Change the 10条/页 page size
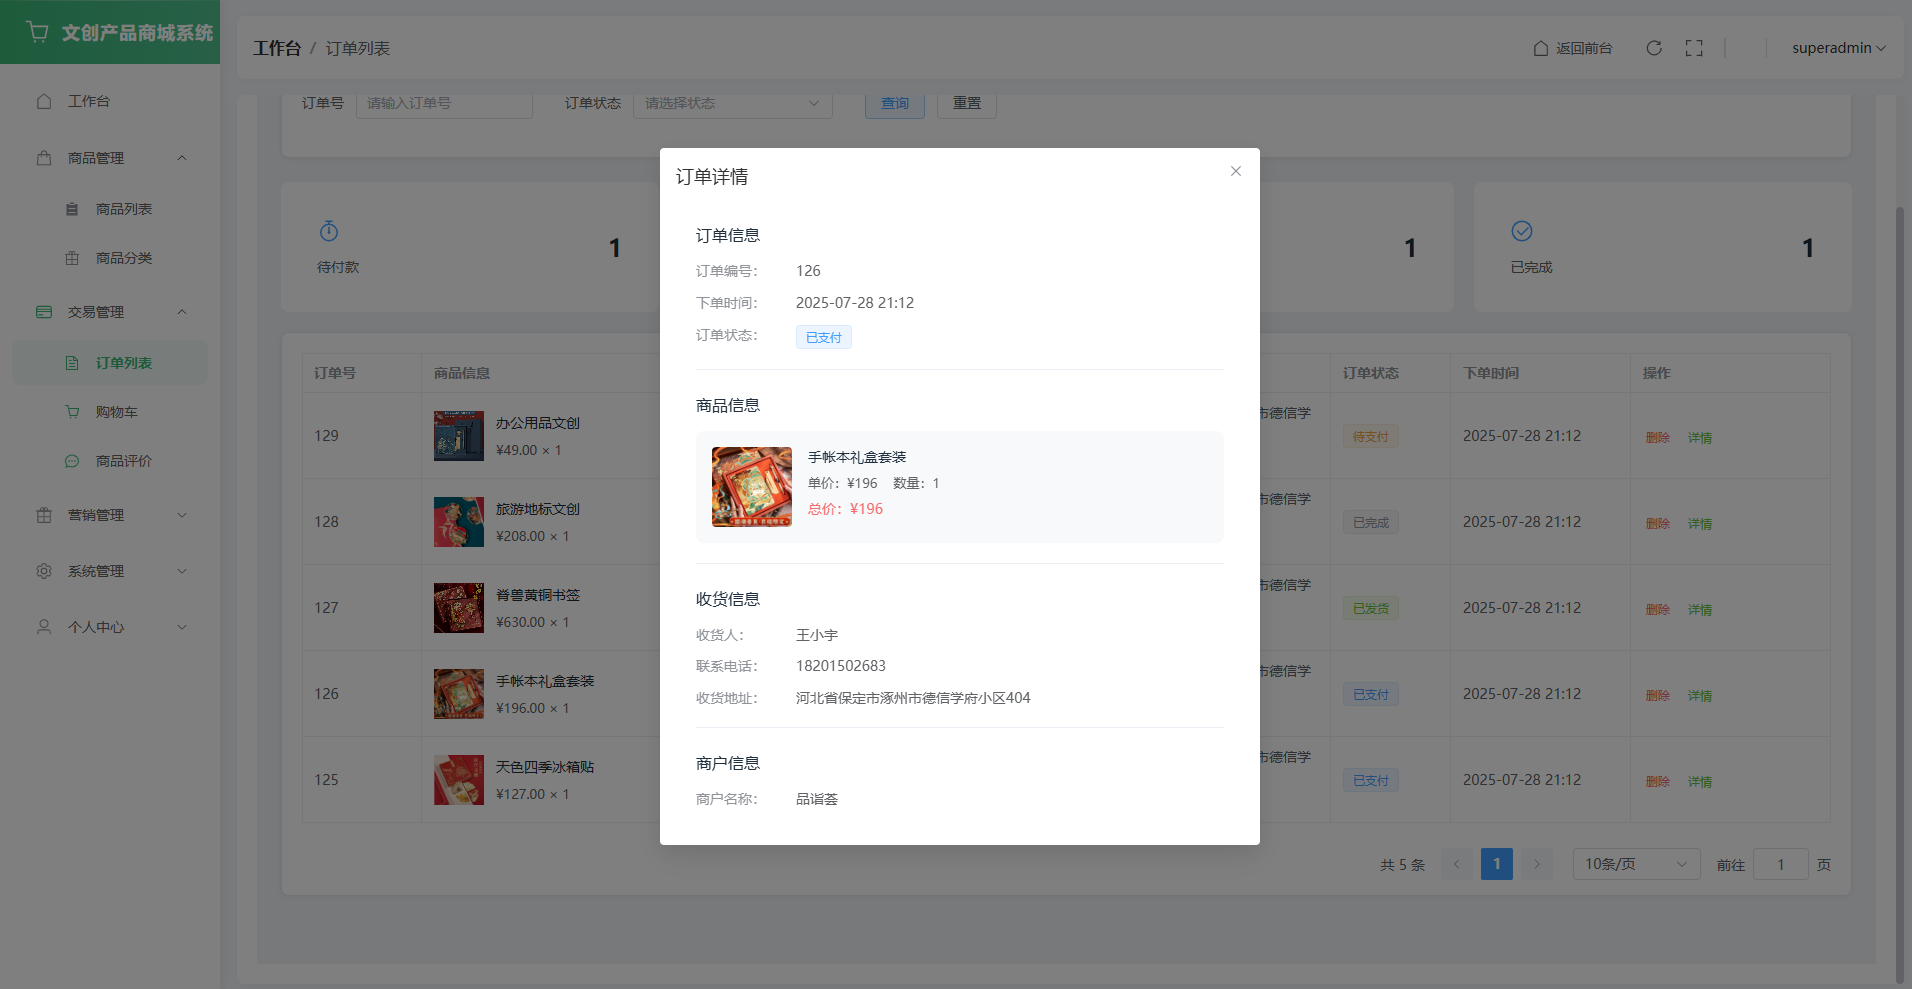 [x=1635, y=864]
